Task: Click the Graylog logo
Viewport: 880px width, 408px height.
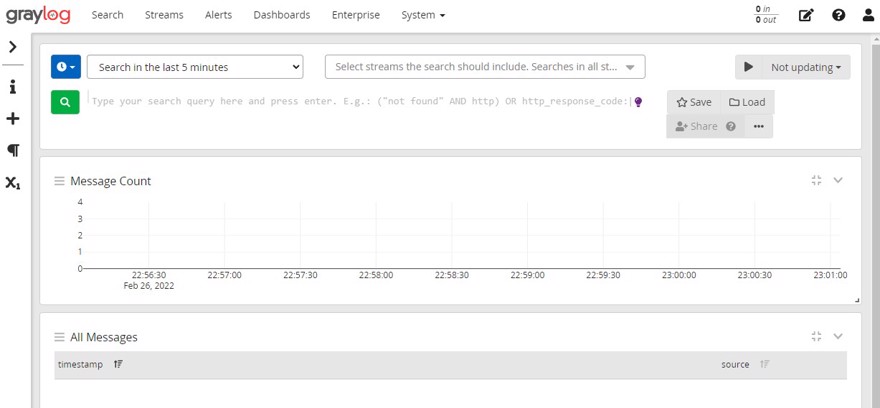Action: 38,15
